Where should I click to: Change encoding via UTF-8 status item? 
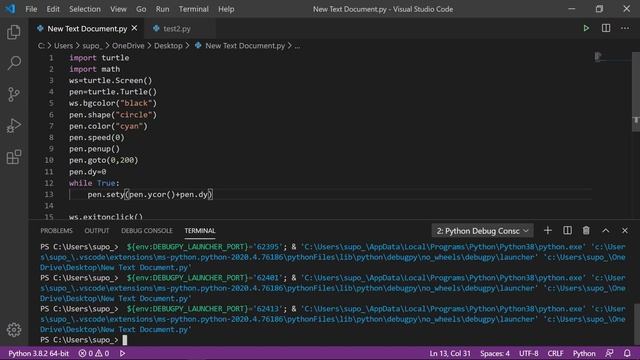pos(529,353)
